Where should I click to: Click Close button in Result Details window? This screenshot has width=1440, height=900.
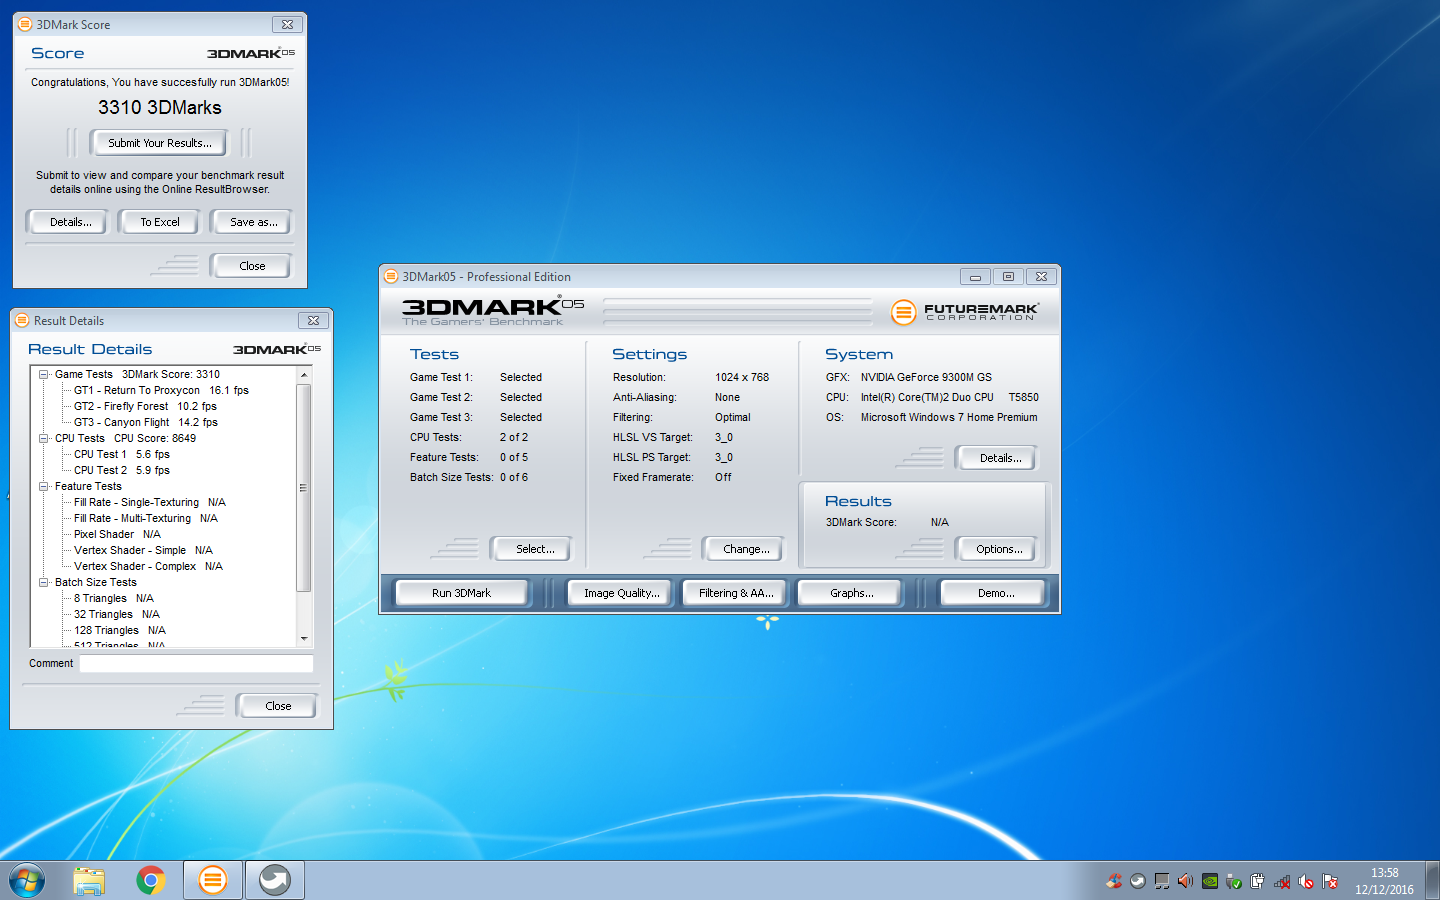pyautogui.click(x=278, y=706)
